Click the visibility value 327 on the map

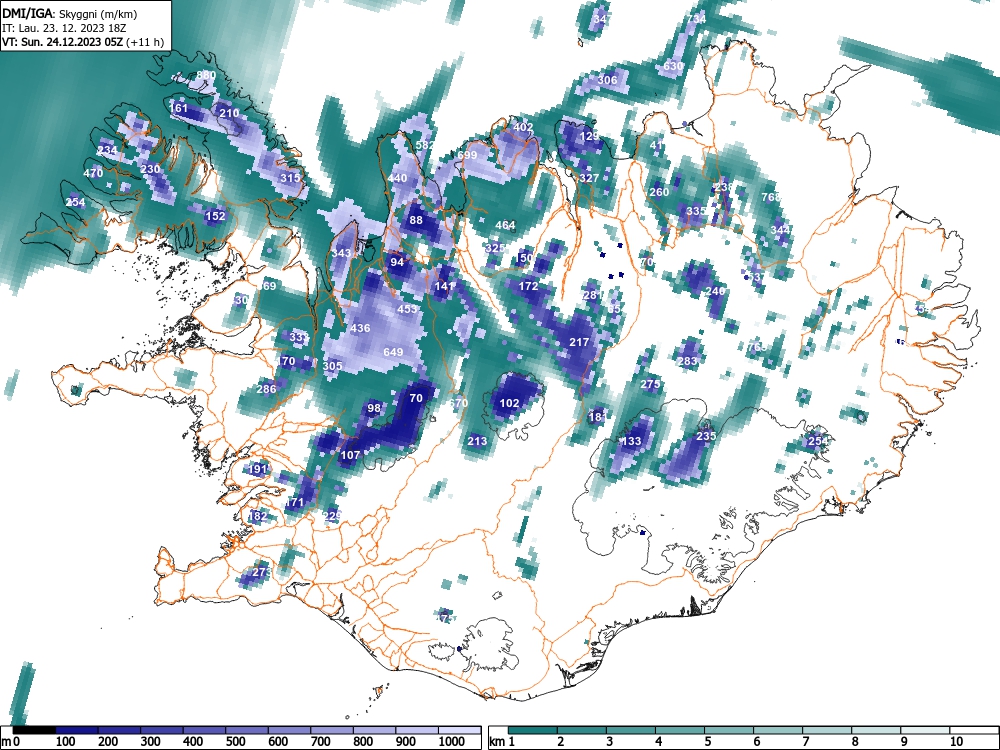tap(589, 177)
